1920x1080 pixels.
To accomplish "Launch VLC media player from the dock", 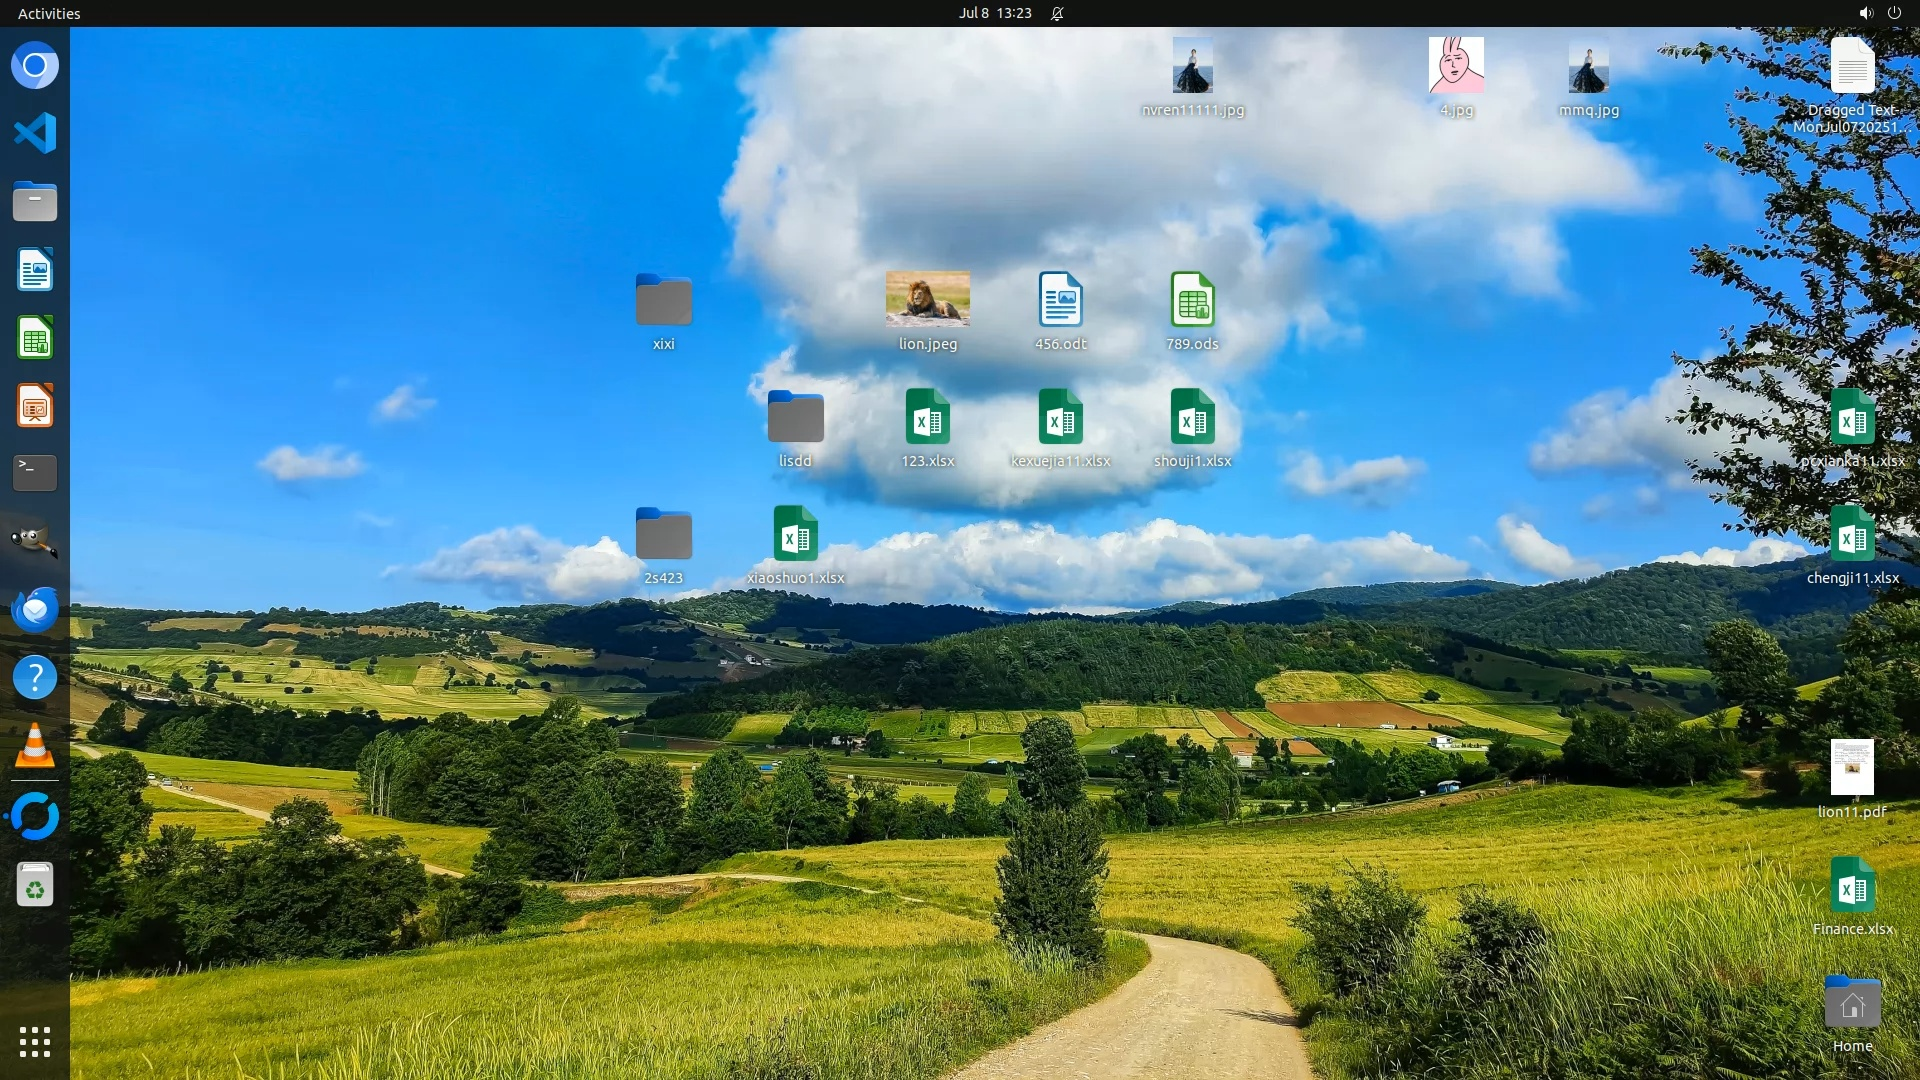I will tap(35, 747).
